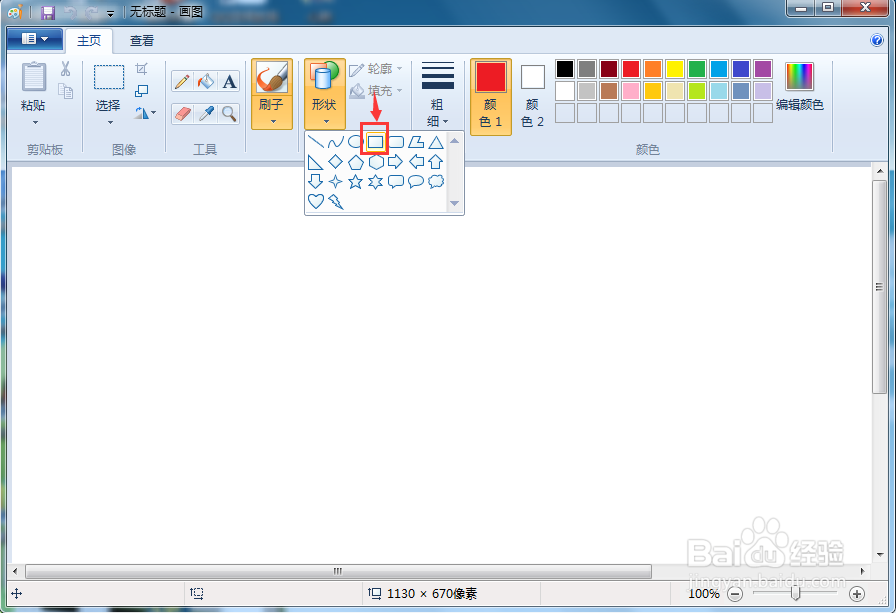
Task: Choose the Line shape
Action: [315, 142]
